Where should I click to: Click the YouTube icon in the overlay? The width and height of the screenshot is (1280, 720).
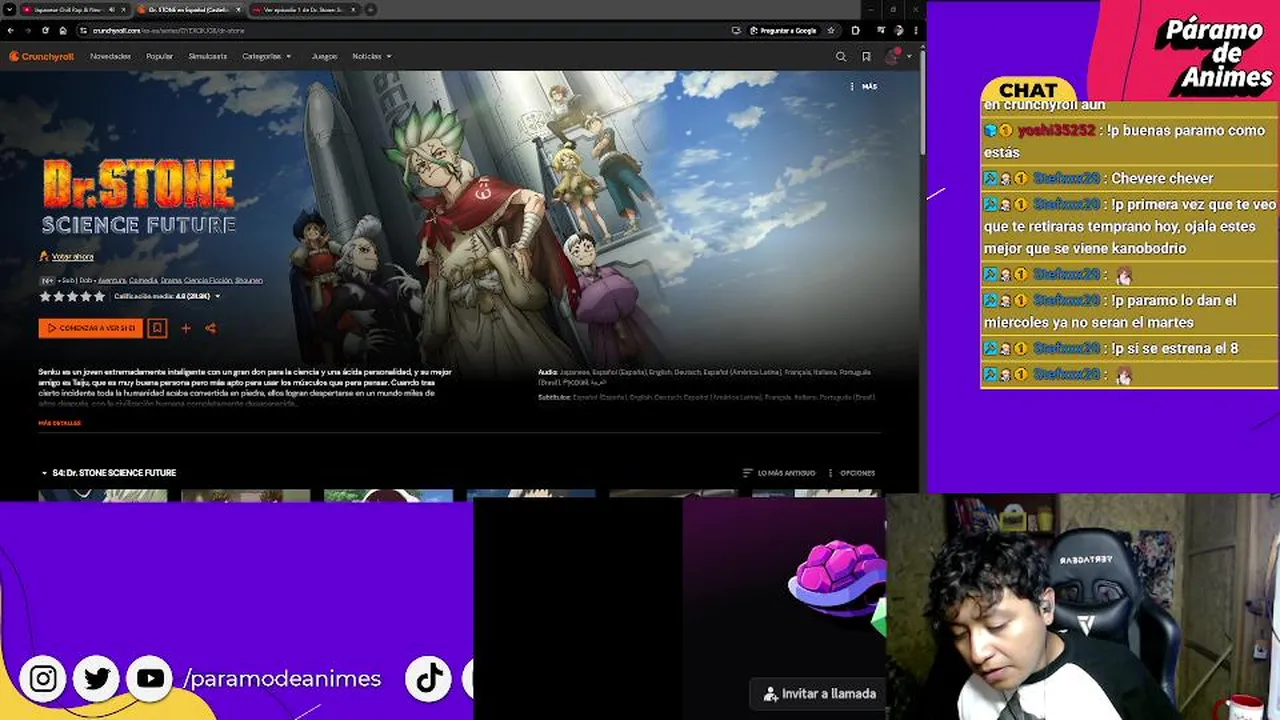tap(151, 679)
